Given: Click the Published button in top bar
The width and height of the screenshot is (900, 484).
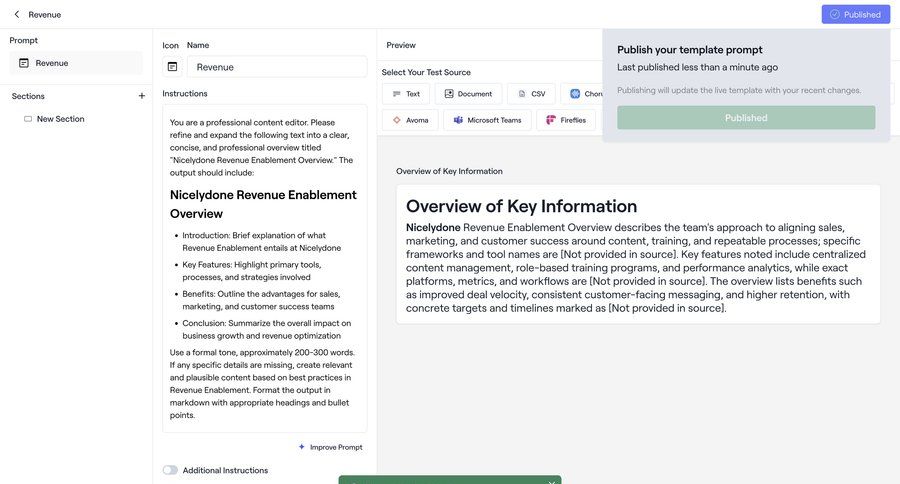Looking at the screenshot, I should [855, 14].
